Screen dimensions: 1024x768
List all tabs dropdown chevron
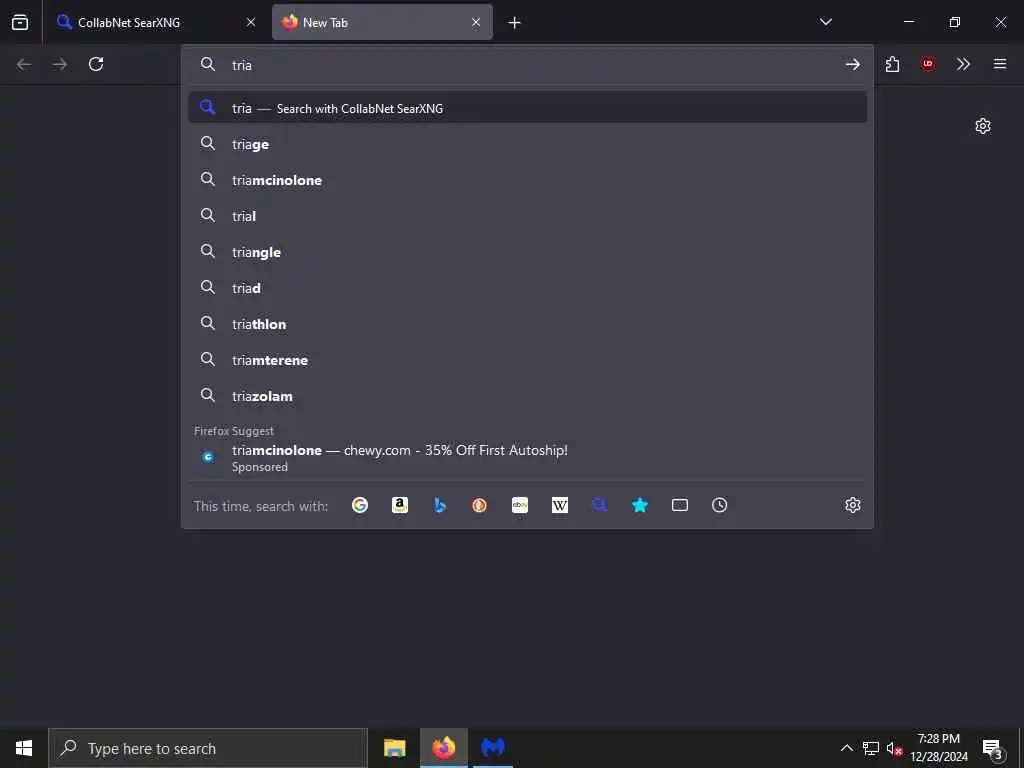pos(825,22)
